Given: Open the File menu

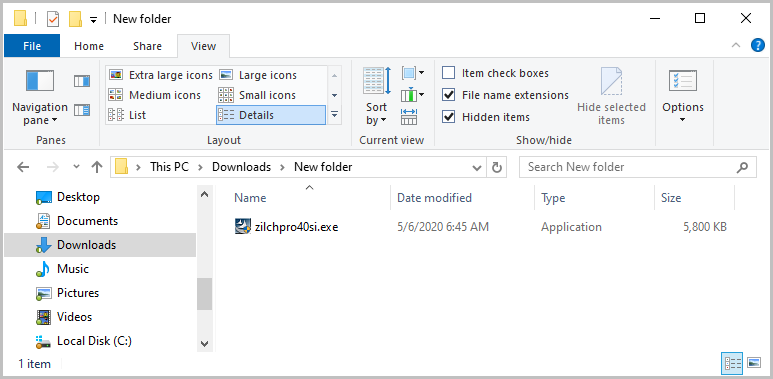Looking at the screenshot, I should (32, 46).
